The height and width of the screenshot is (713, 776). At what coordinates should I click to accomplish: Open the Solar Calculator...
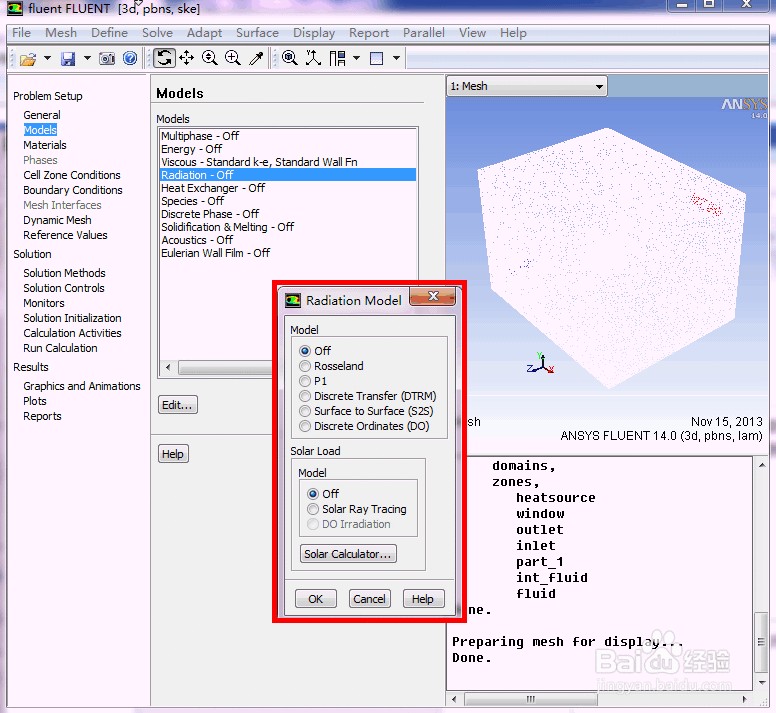348,554
